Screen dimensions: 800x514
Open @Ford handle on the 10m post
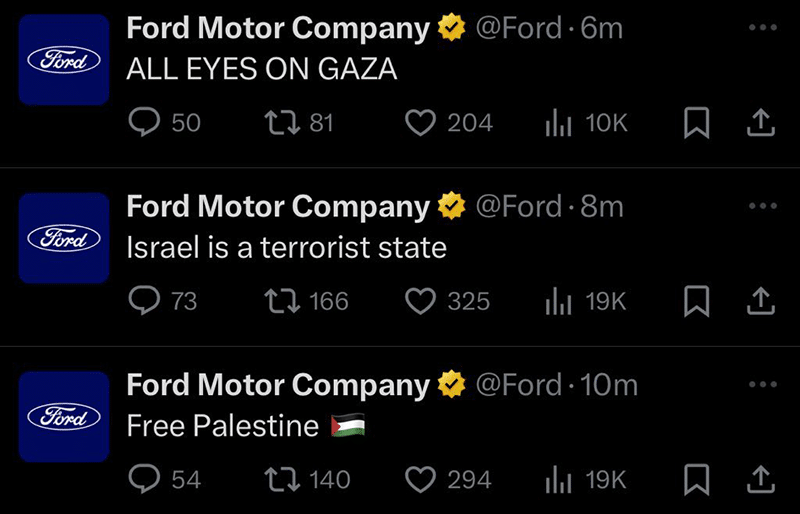tap(519, 385)
